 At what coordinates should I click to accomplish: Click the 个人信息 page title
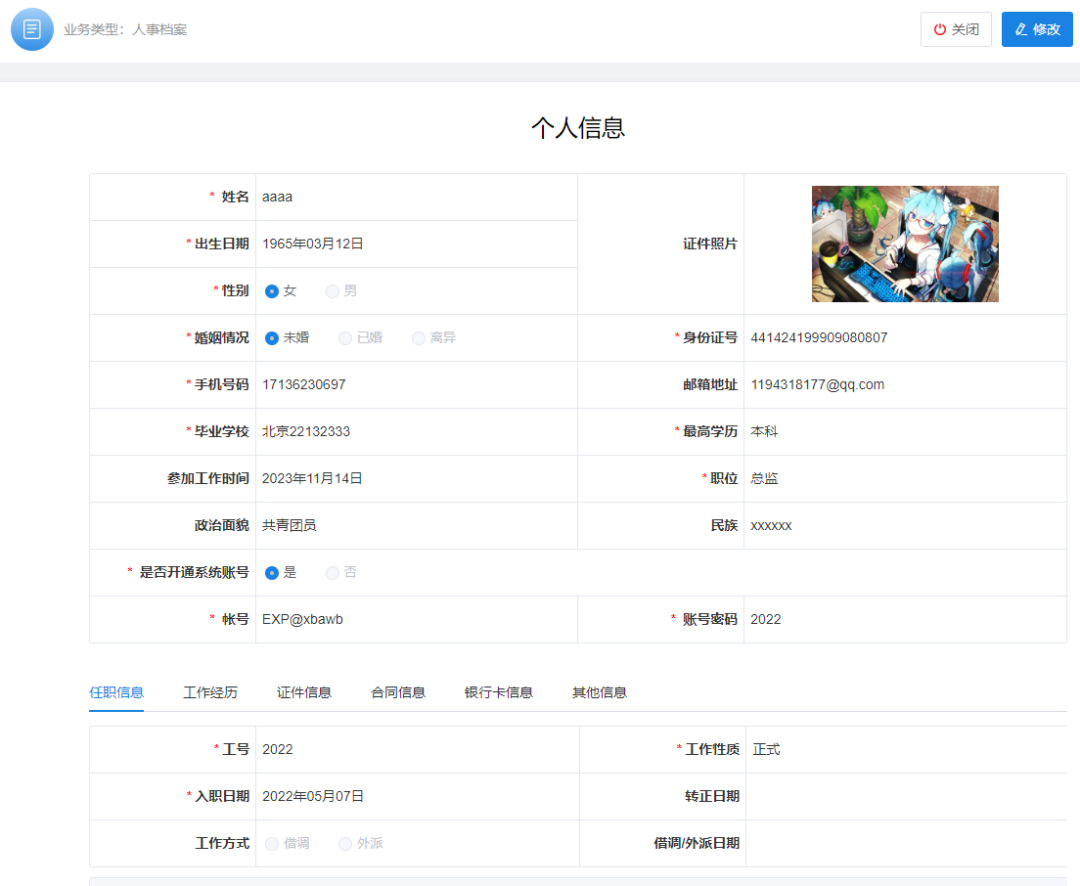[x=578, y=127]
